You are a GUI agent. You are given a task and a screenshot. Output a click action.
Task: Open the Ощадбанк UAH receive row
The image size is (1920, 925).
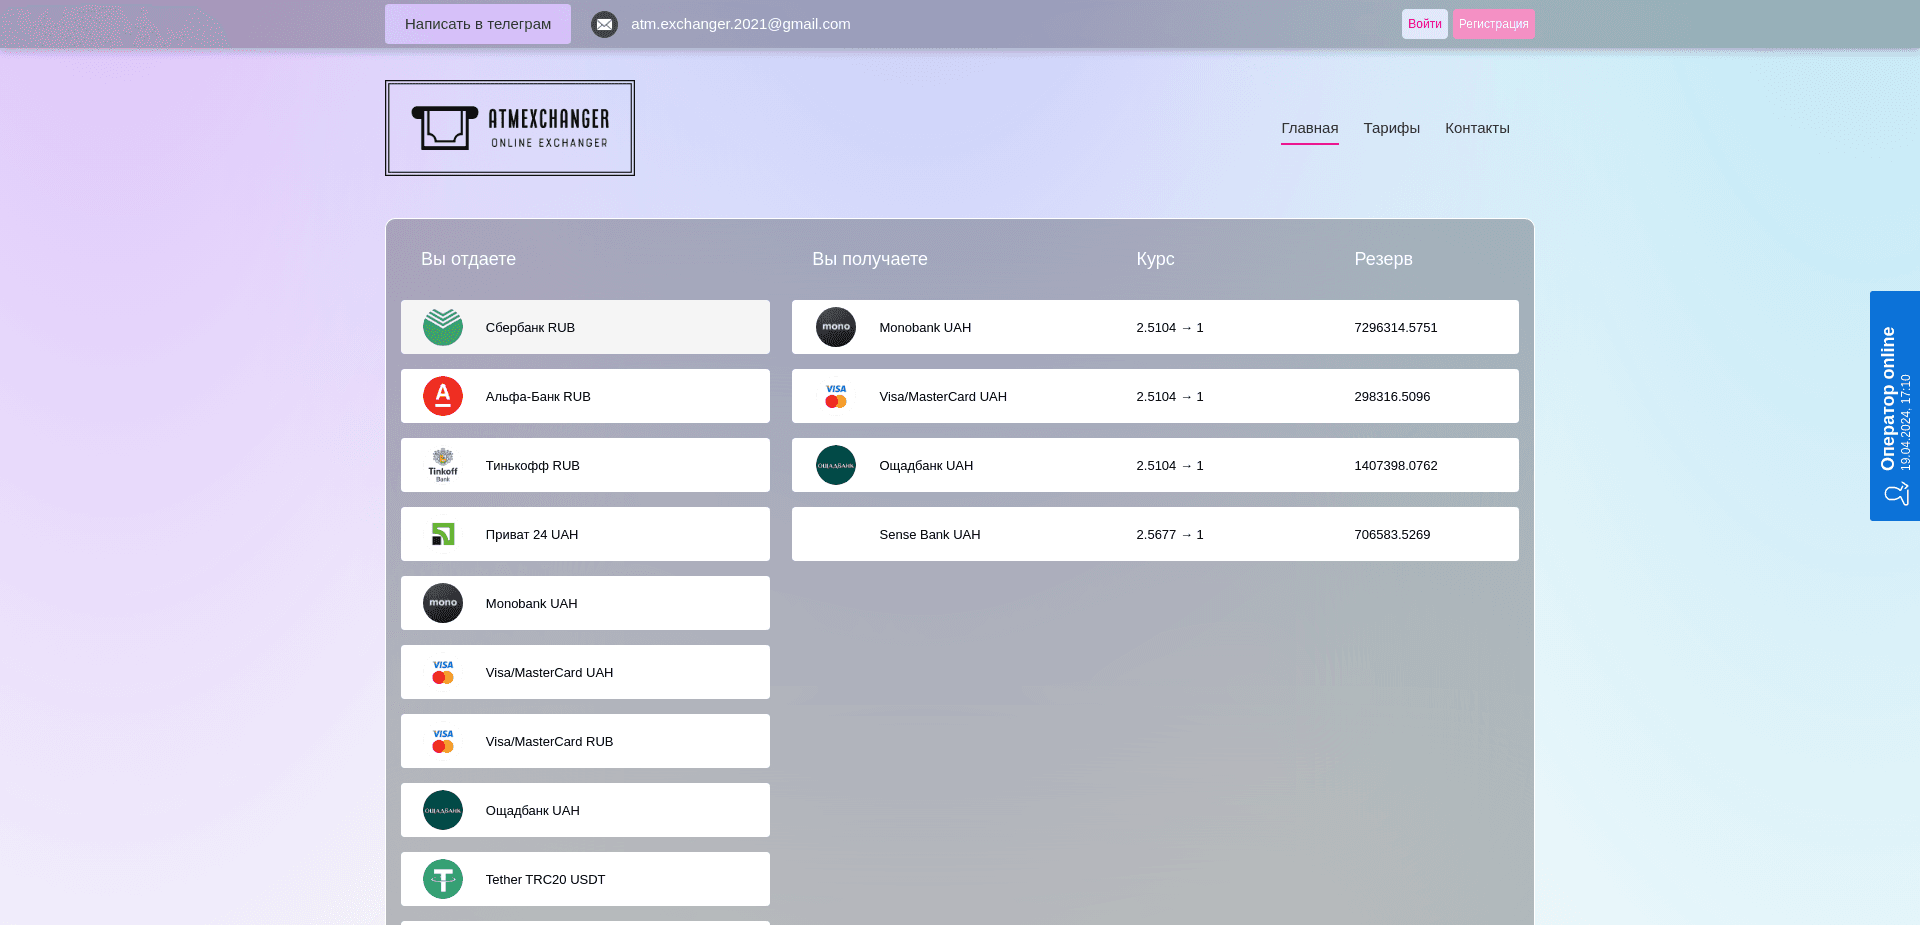[x=1155, y=465]
